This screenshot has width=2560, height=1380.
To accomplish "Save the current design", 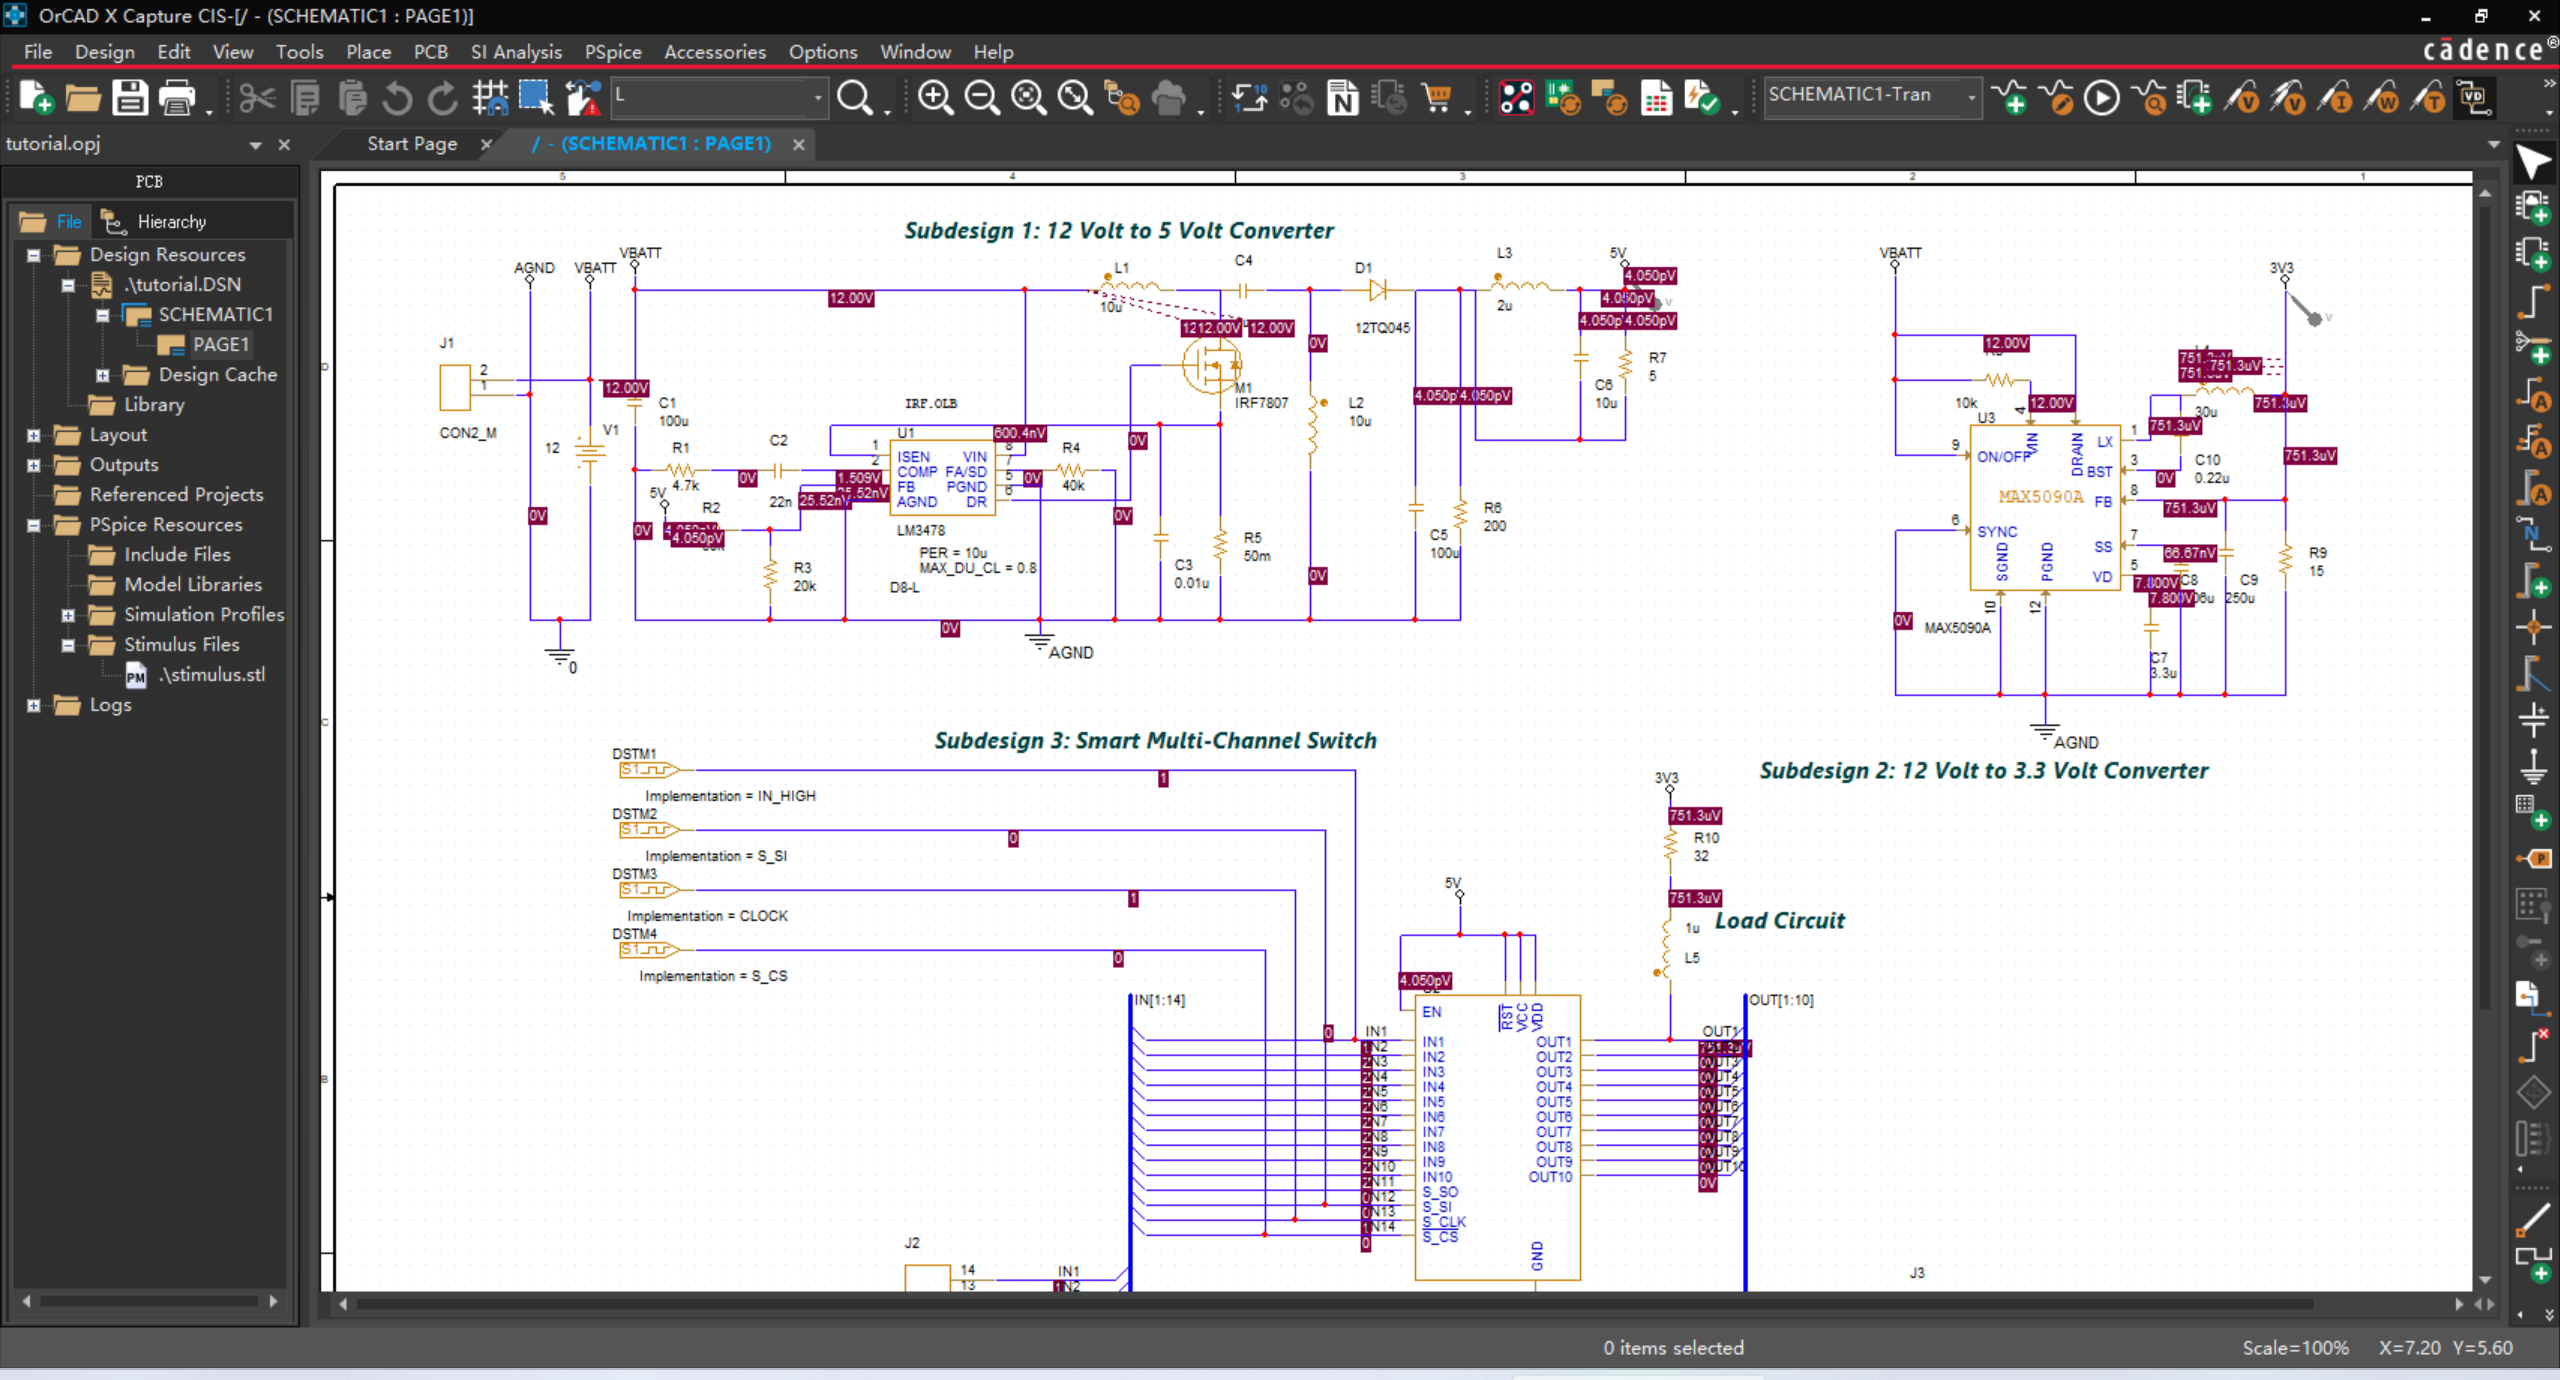I will pos(129,97).
